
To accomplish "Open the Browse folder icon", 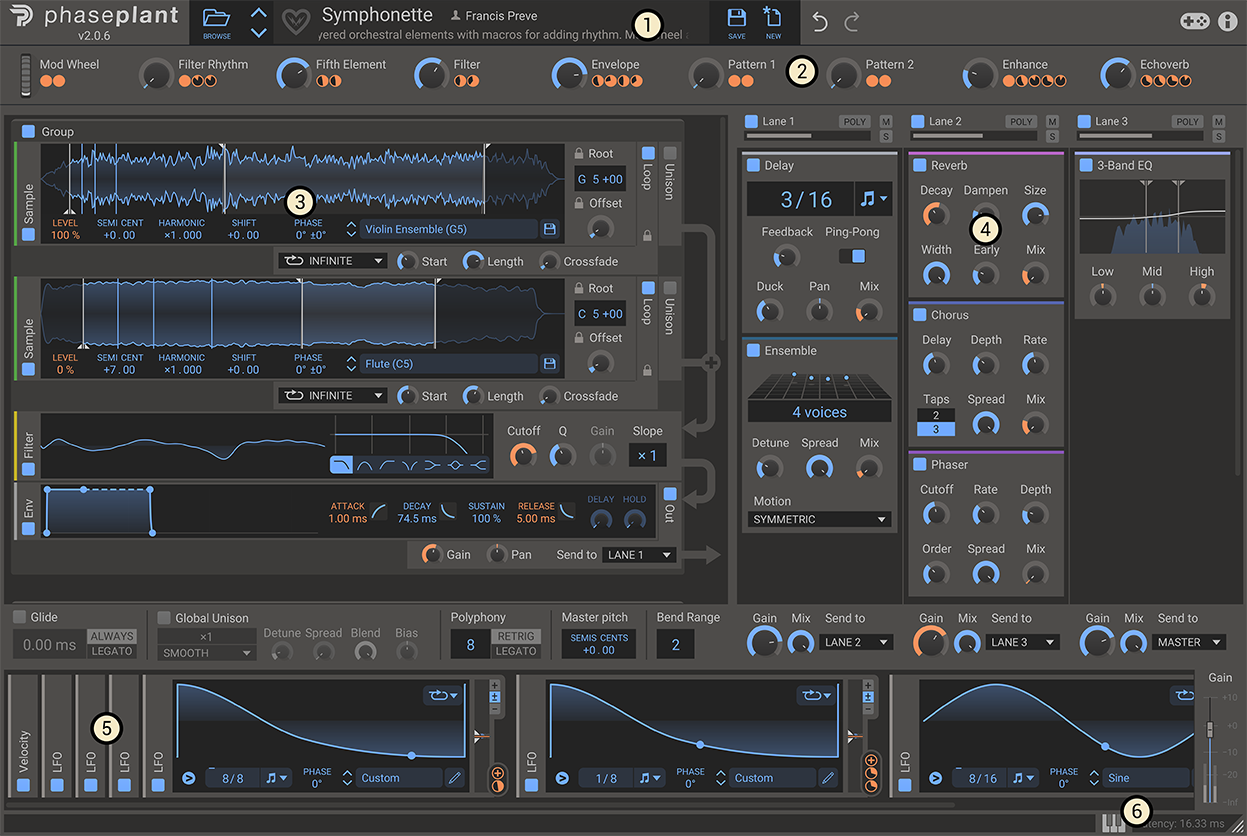I will click(215, 15).
